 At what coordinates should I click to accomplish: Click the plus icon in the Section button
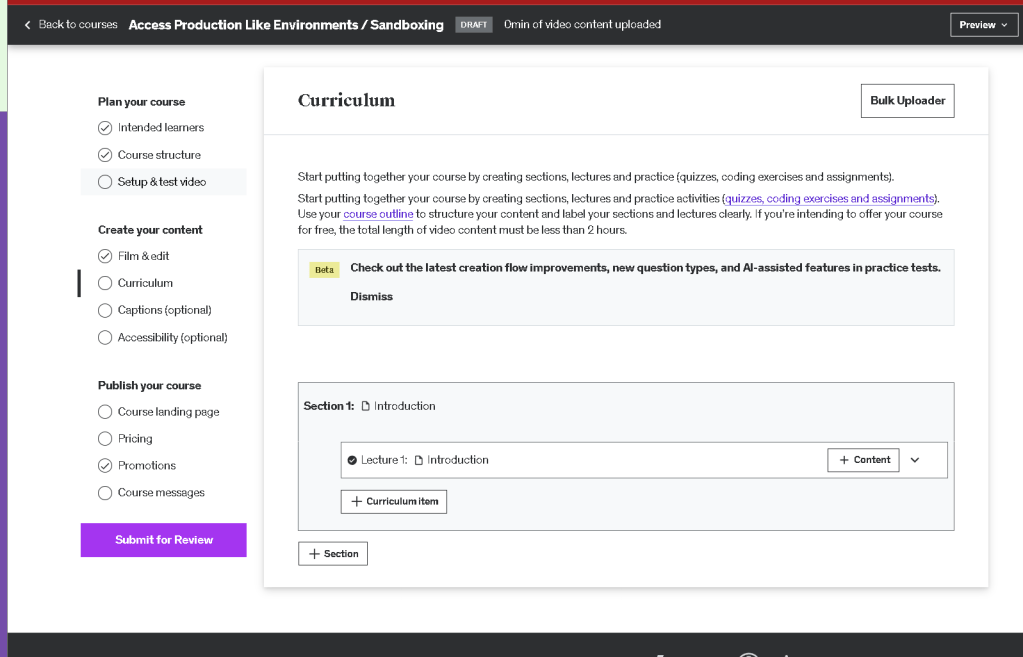pos(314,554)
